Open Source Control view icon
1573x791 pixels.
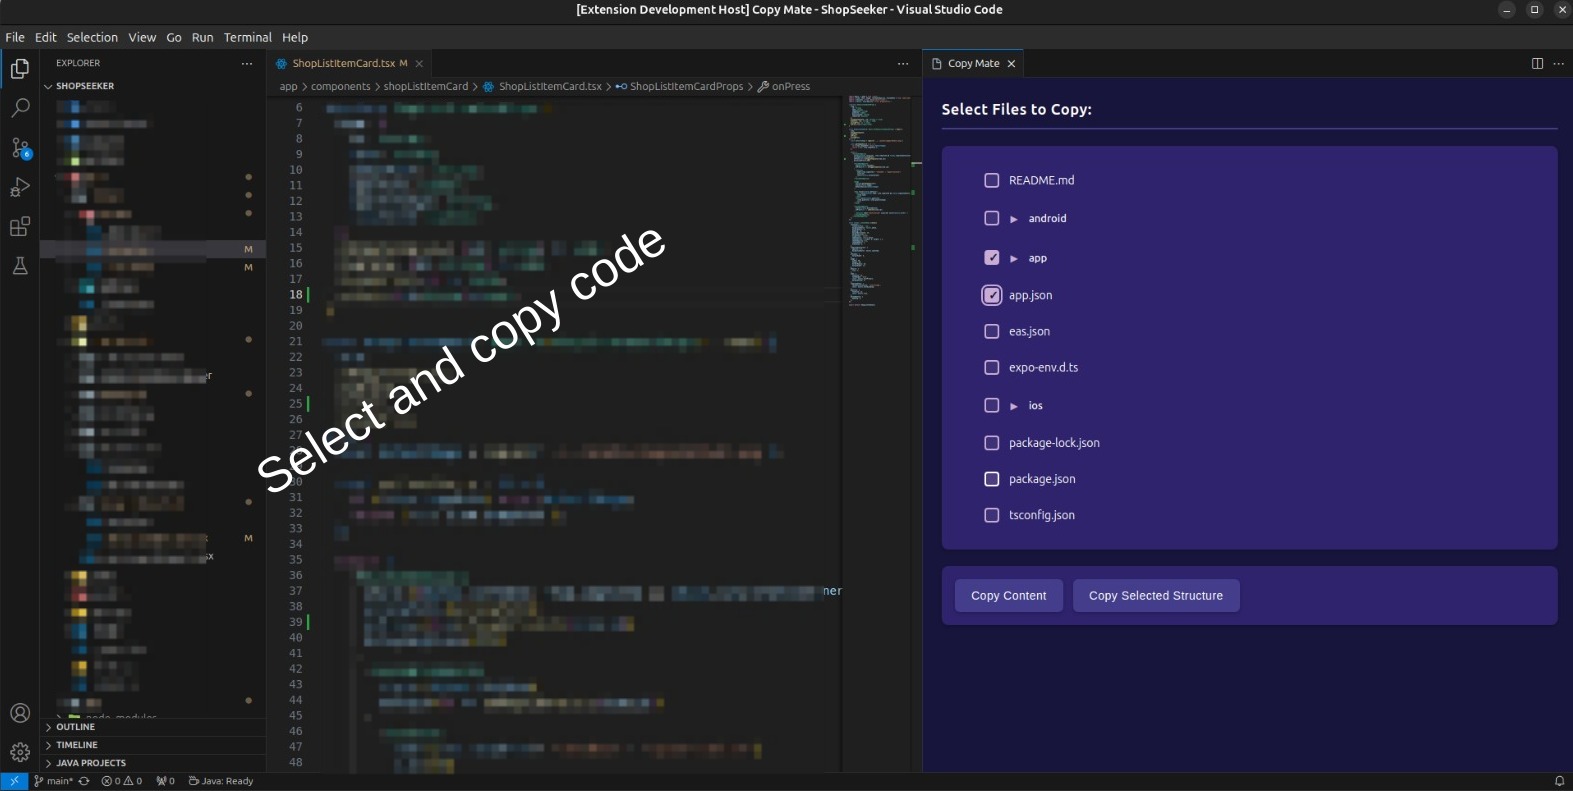pos(20,148)
